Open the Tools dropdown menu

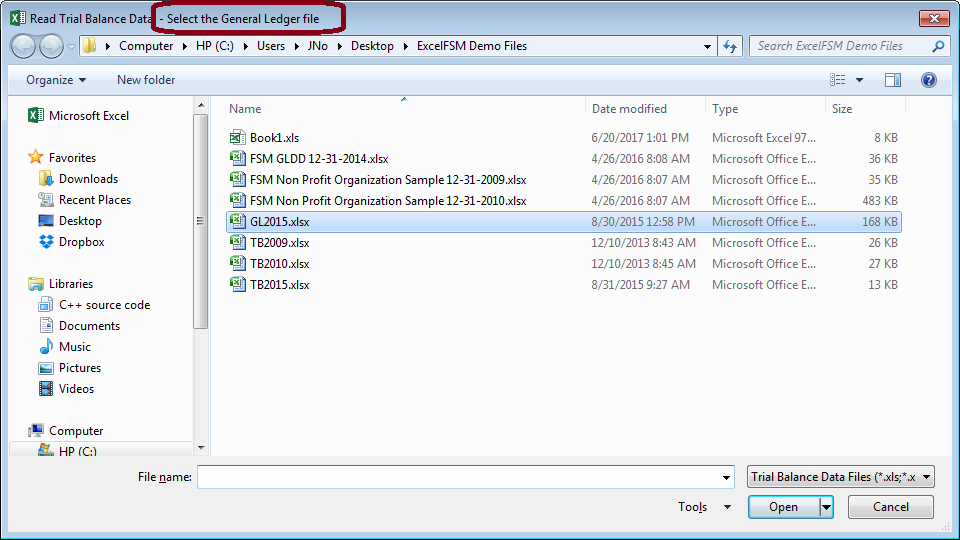(704, 507)
